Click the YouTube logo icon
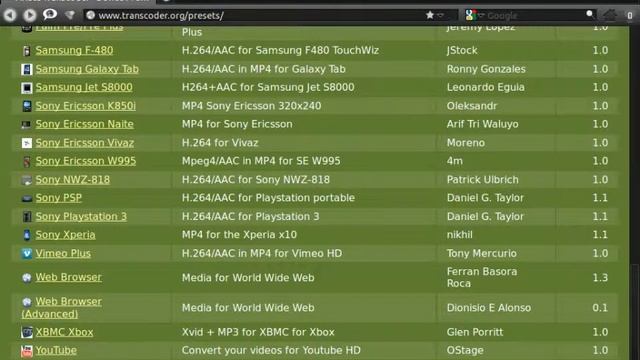The width and height of the screenshot is (640, 360). 27,351
